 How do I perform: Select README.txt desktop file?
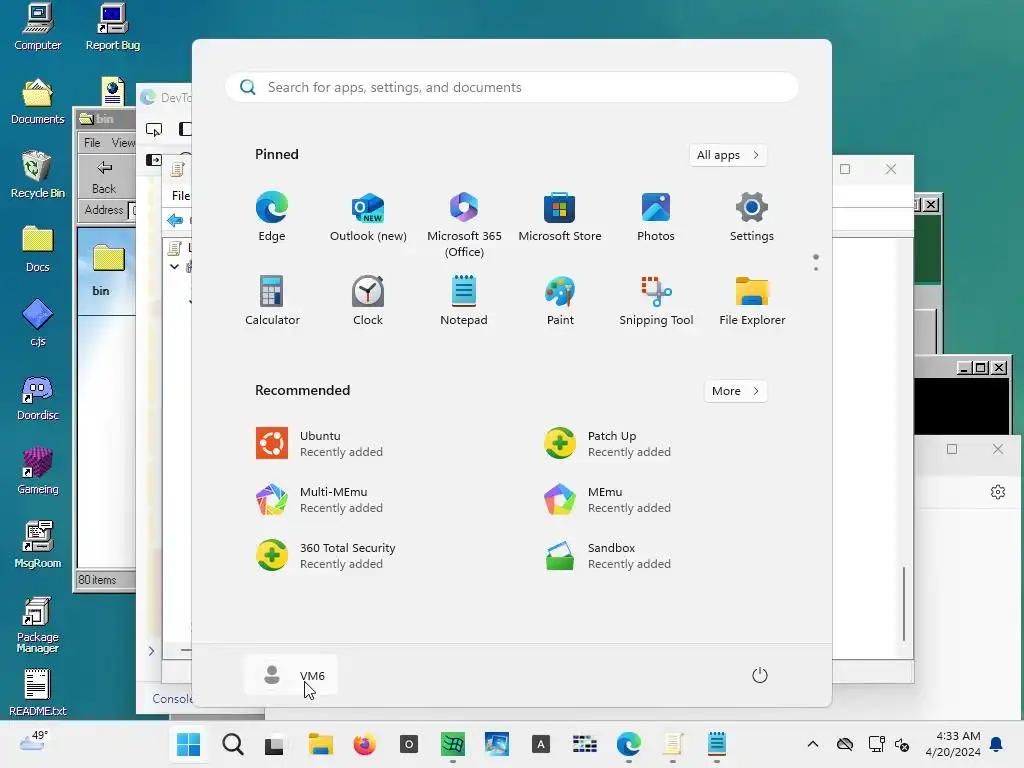coord(37,694)
